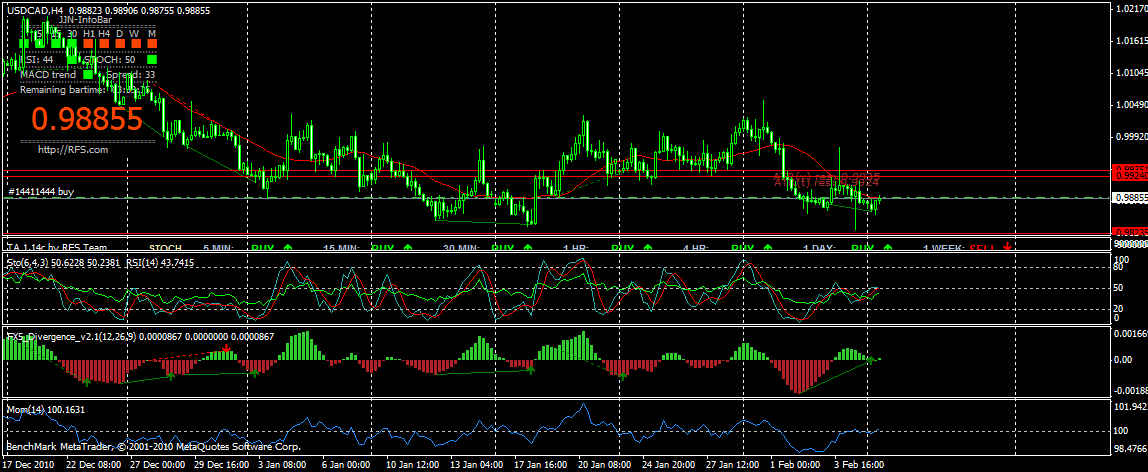Click the red W timeframe indicator square

(136, 44)
